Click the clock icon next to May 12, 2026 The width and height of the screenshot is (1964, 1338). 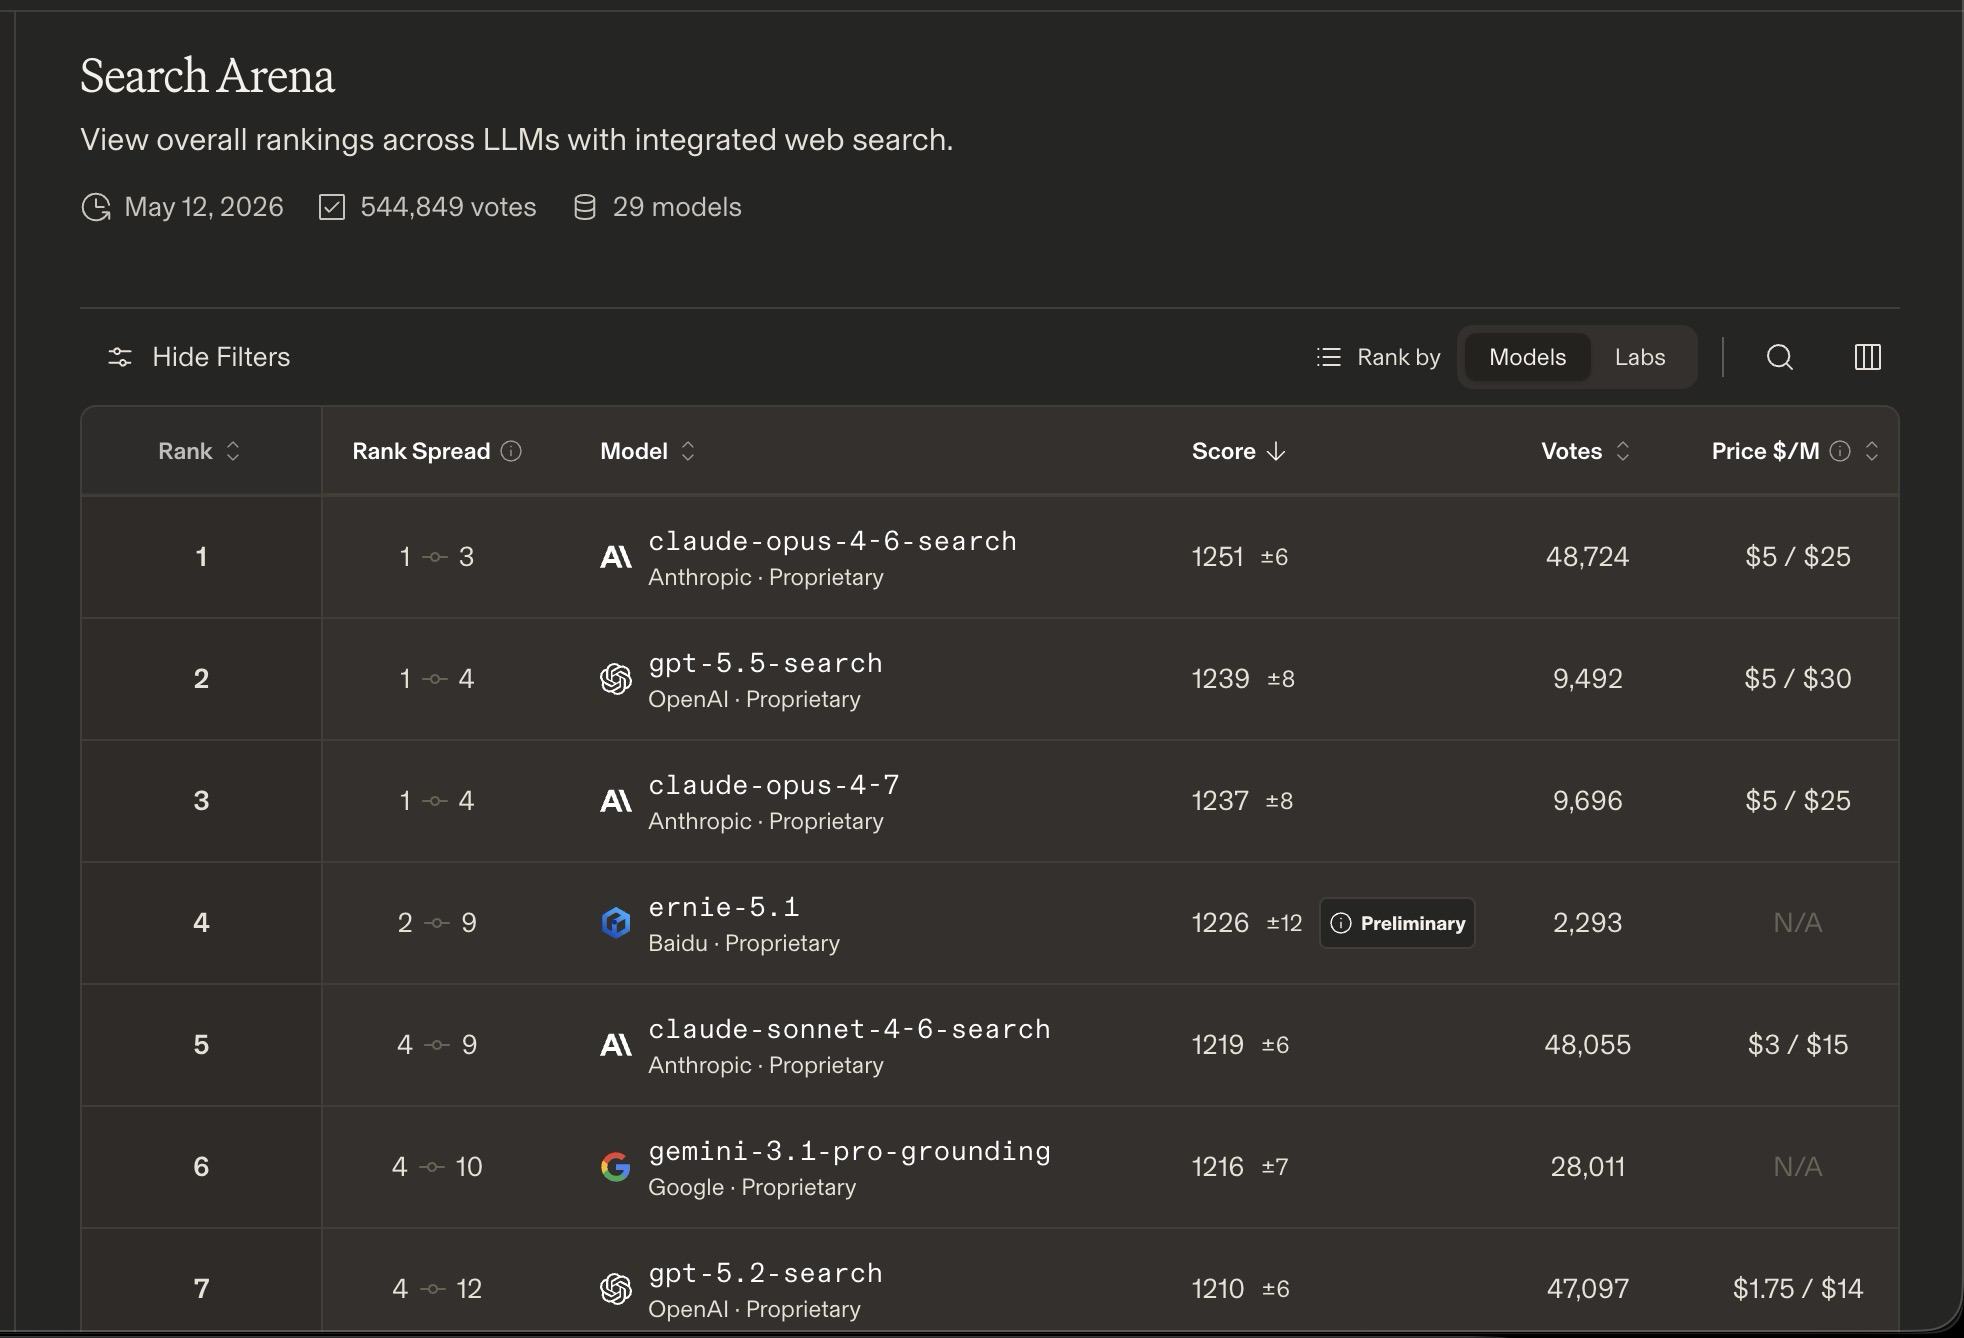(96, 207)
